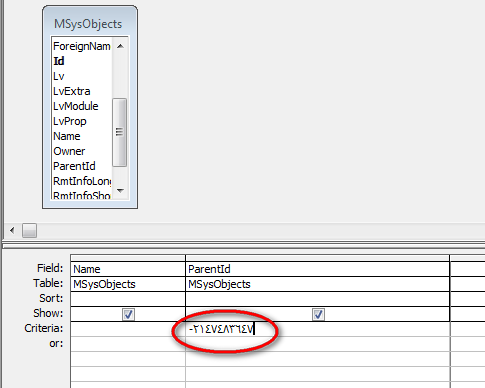This screenshot has width=485, height=388.
Task: Select the Owner field
Action: 69,151
